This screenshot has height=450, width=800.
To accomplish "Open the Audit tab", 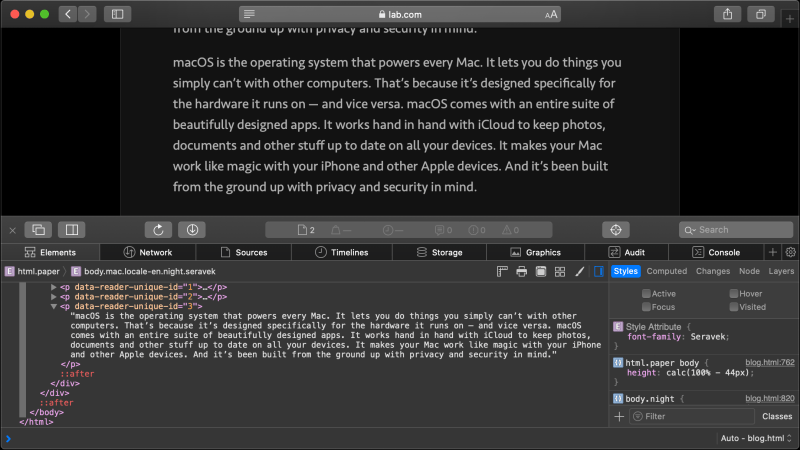I will tap(626, 252).
